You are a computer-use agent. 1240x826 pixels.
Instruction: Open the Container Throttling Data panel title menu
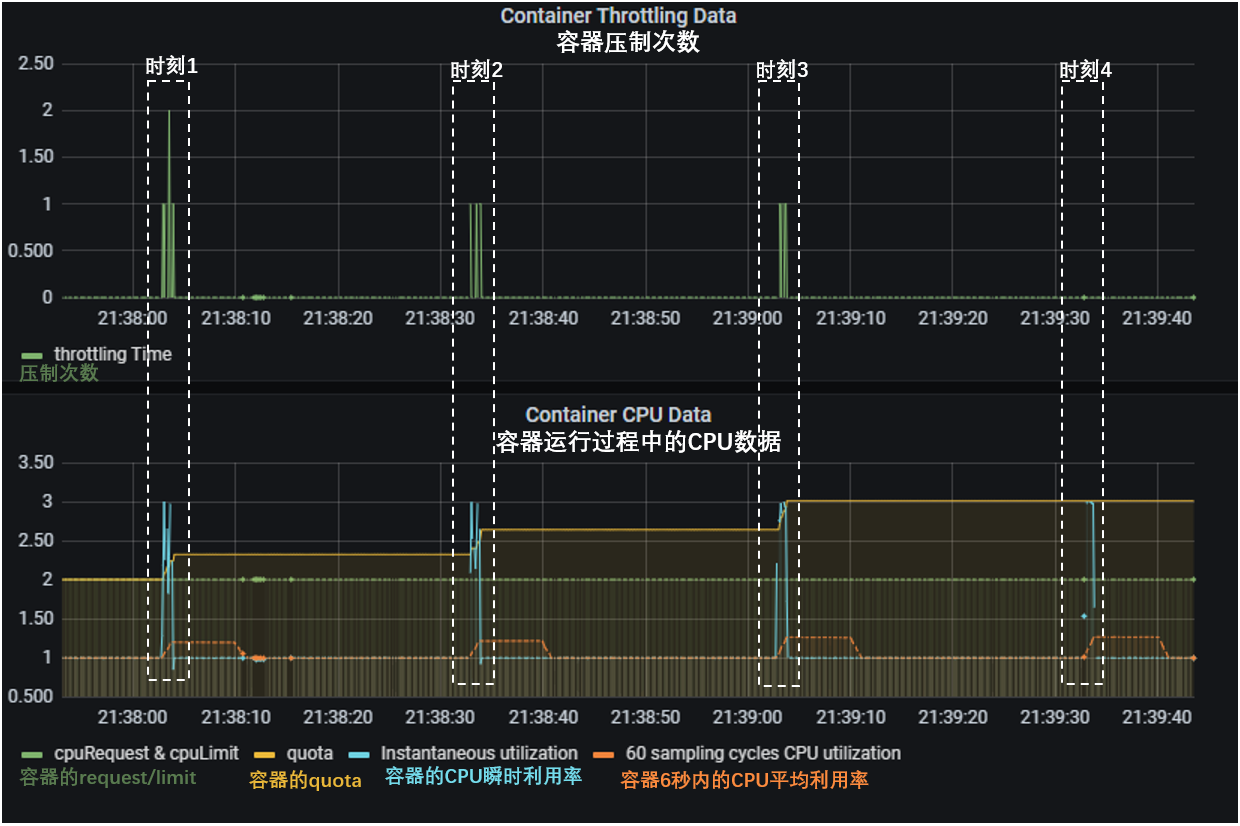tap(618, 16)
